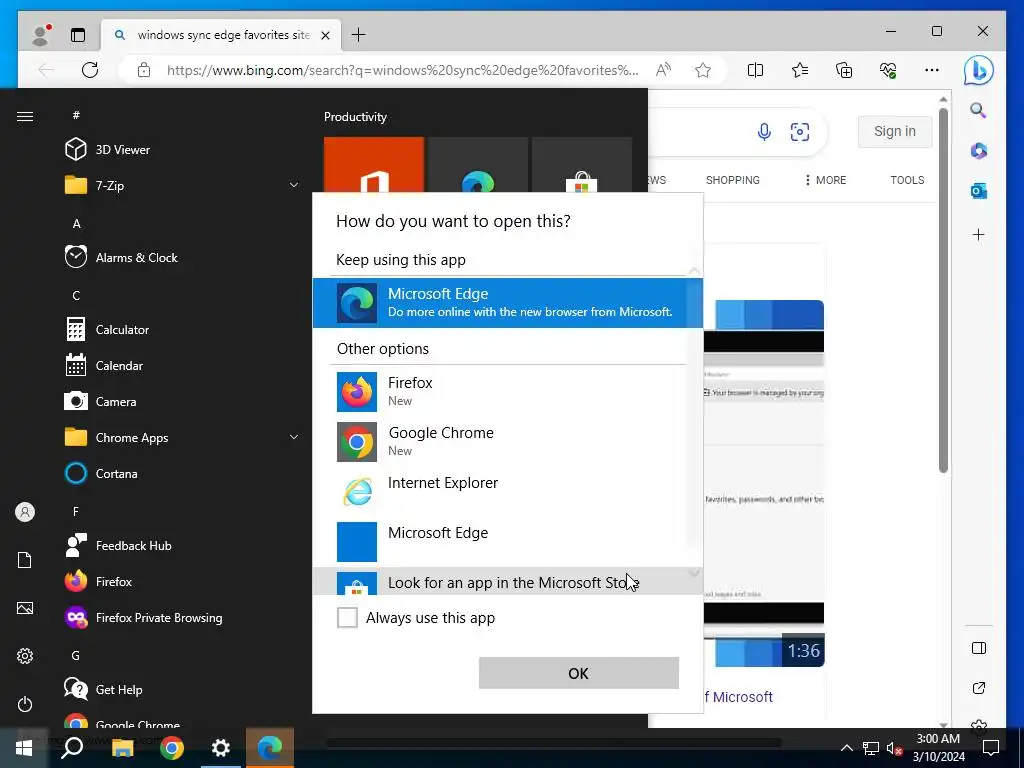This screenshot has height=768, width=1024.
Task: Search using an image icon
Action: (799, 132)
